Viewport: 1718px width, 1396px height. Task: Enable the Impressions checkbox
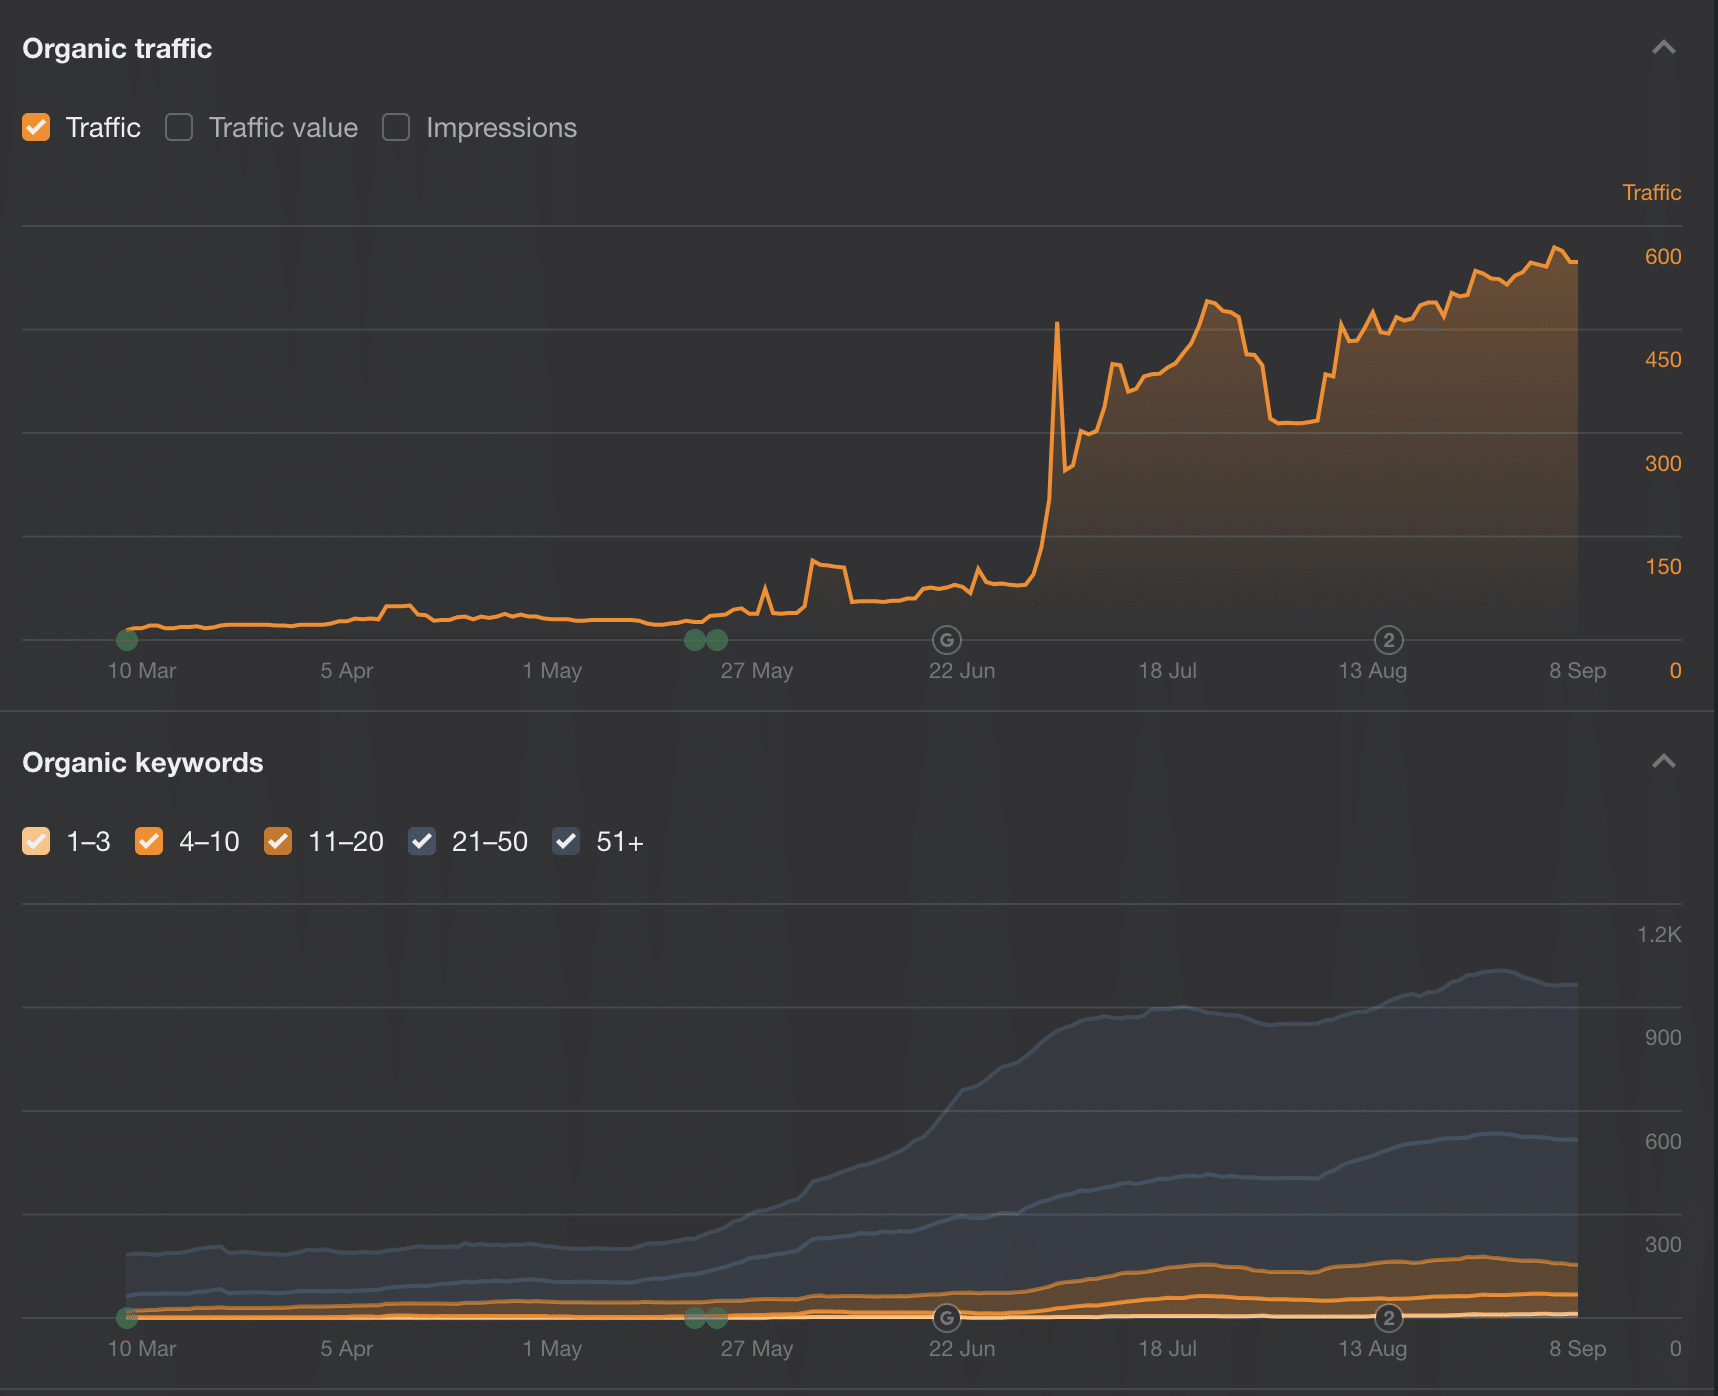click(x=396, y=128)
